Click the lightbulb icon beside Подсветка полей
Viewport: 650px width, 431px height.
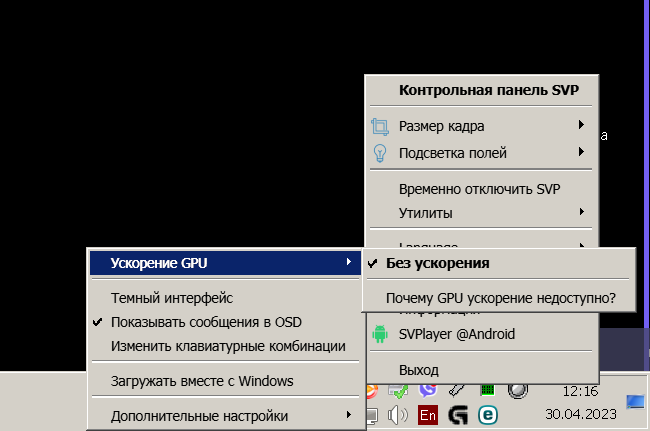[380, 153]
